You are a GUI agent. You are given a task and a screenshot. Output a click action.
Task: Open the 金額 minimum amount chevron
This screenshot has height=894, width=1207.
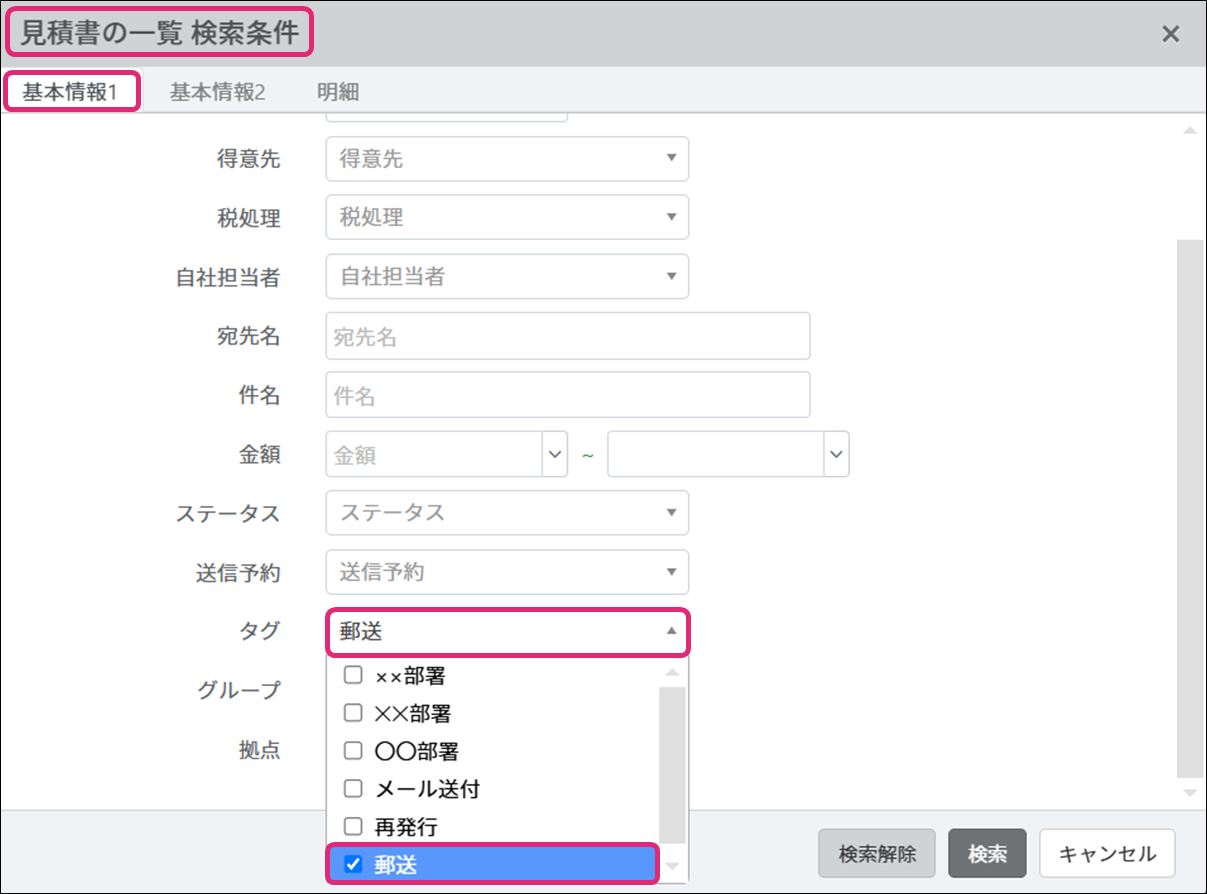coord(555,455)
